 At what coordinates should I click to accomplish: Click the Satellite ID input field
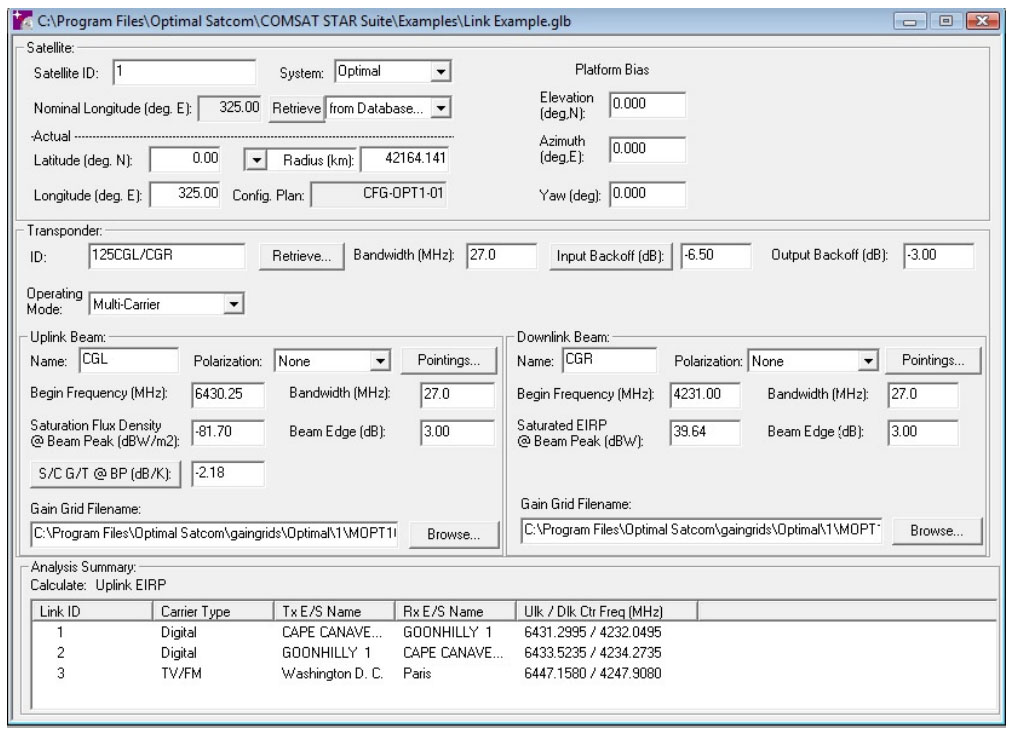[184, 72]
